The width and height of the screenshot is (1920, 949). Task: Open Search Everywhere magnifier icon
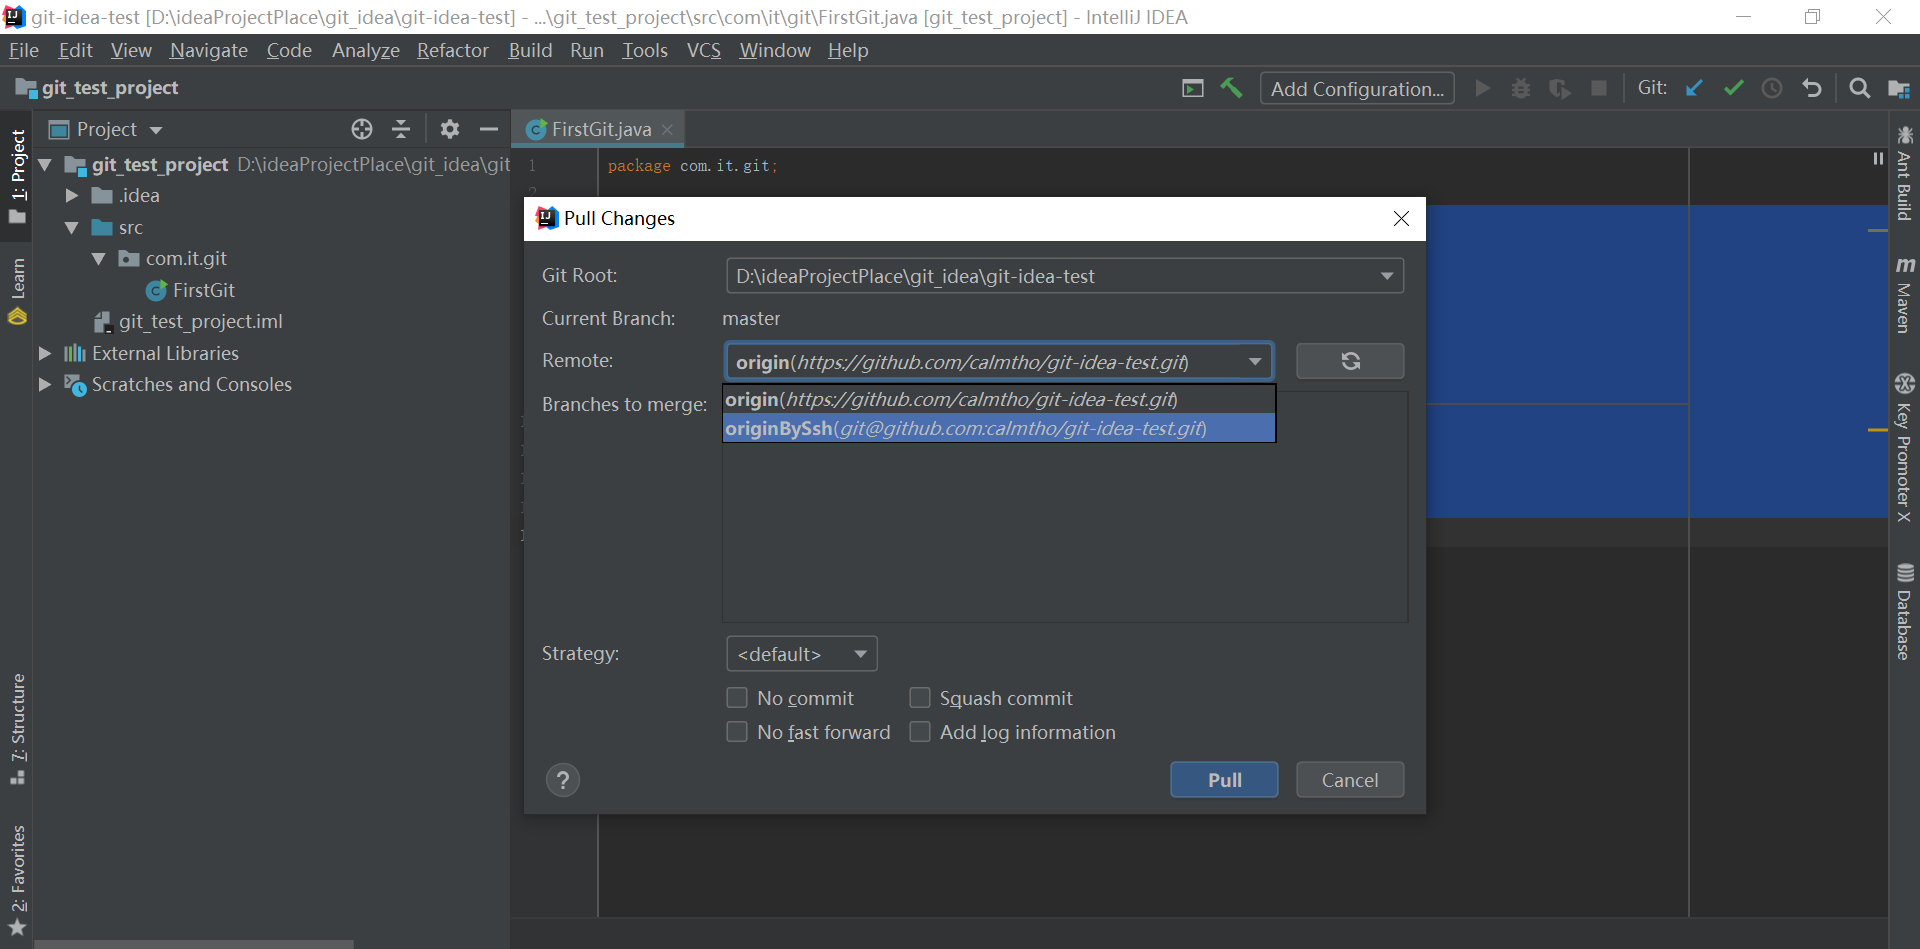tap(1859, 88)
